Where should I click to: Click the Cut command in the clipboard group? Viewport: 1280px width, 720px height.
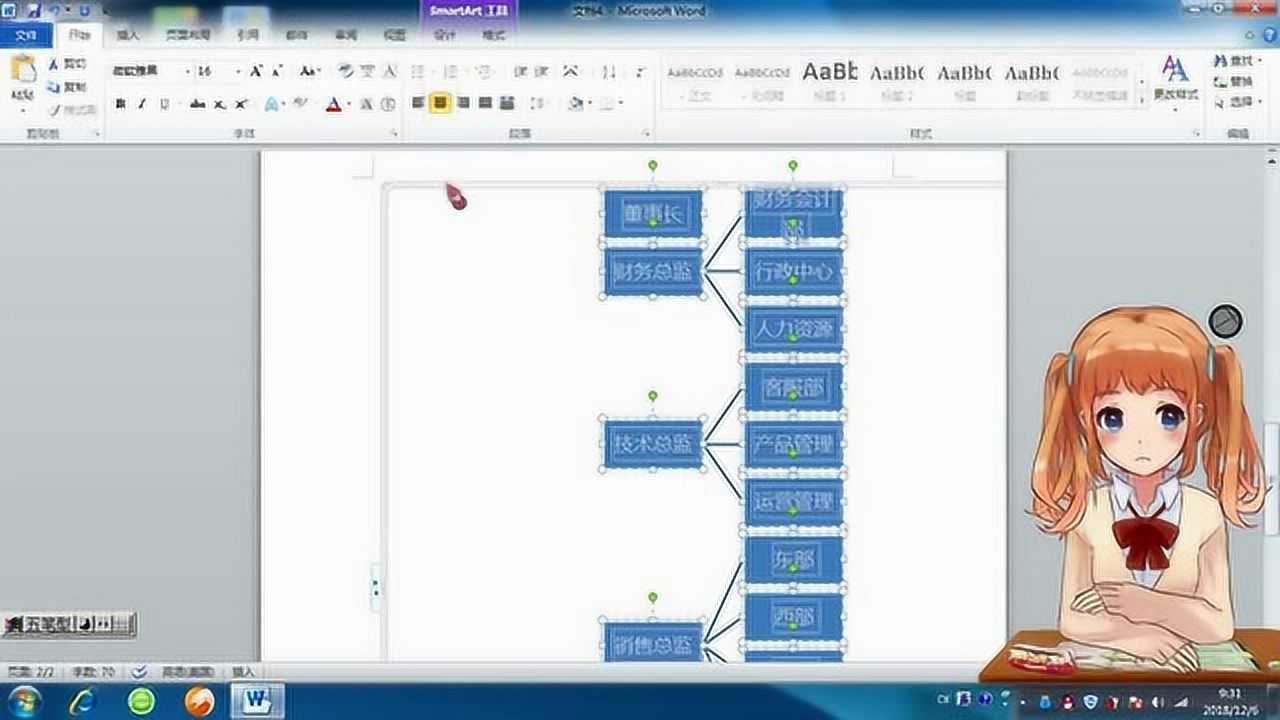click(67, 65)
